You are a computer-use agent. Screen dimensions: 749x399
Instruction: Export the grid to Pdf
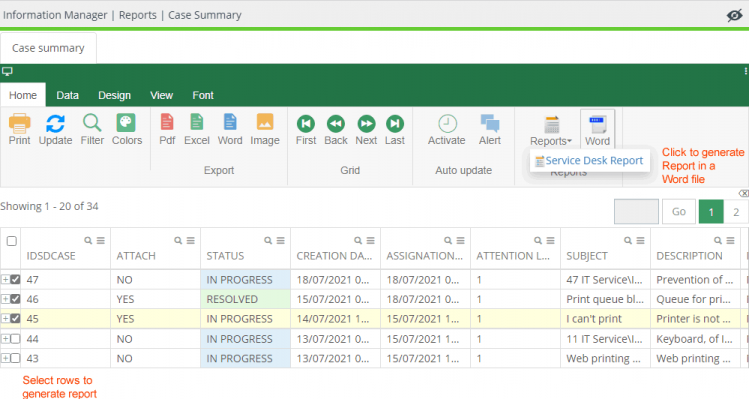[x=167, y=122]
